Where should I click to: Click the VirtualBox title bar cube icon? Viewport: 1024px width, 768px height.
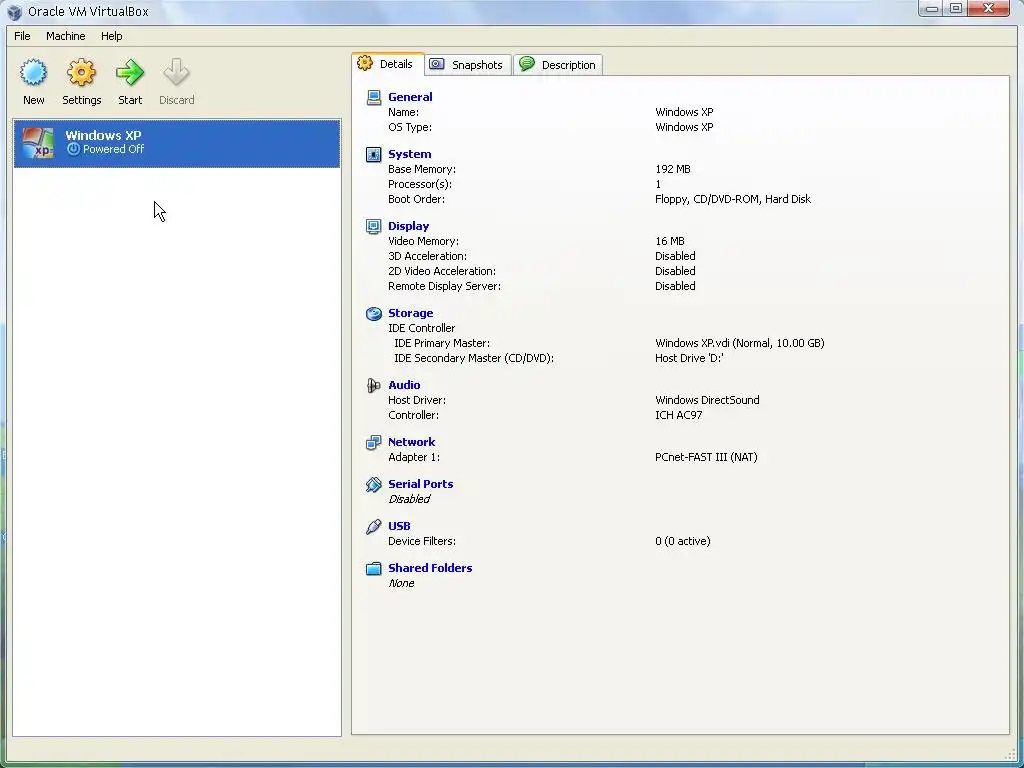tap(14, 12)
